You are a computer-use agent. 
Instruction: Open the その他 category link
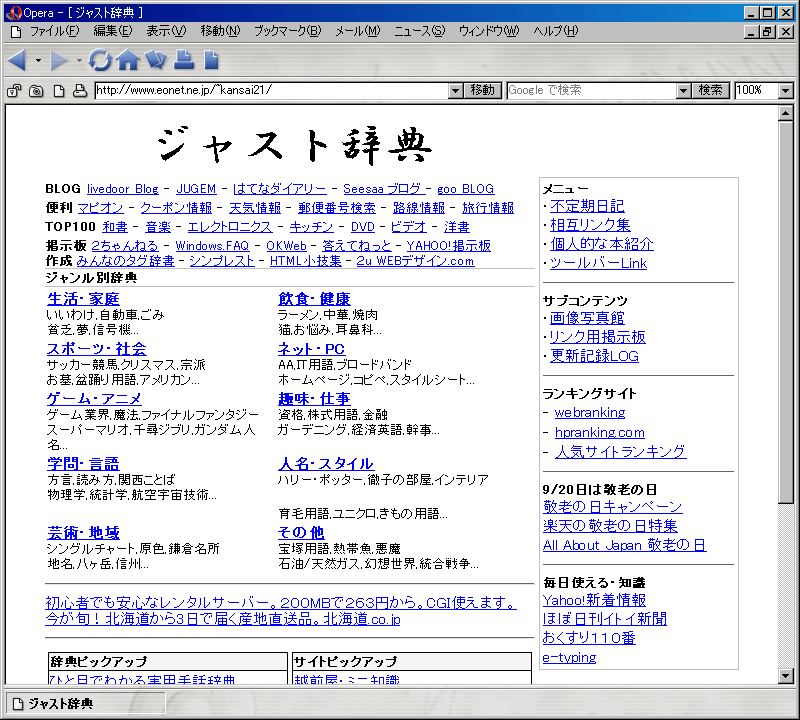[301, 533]
